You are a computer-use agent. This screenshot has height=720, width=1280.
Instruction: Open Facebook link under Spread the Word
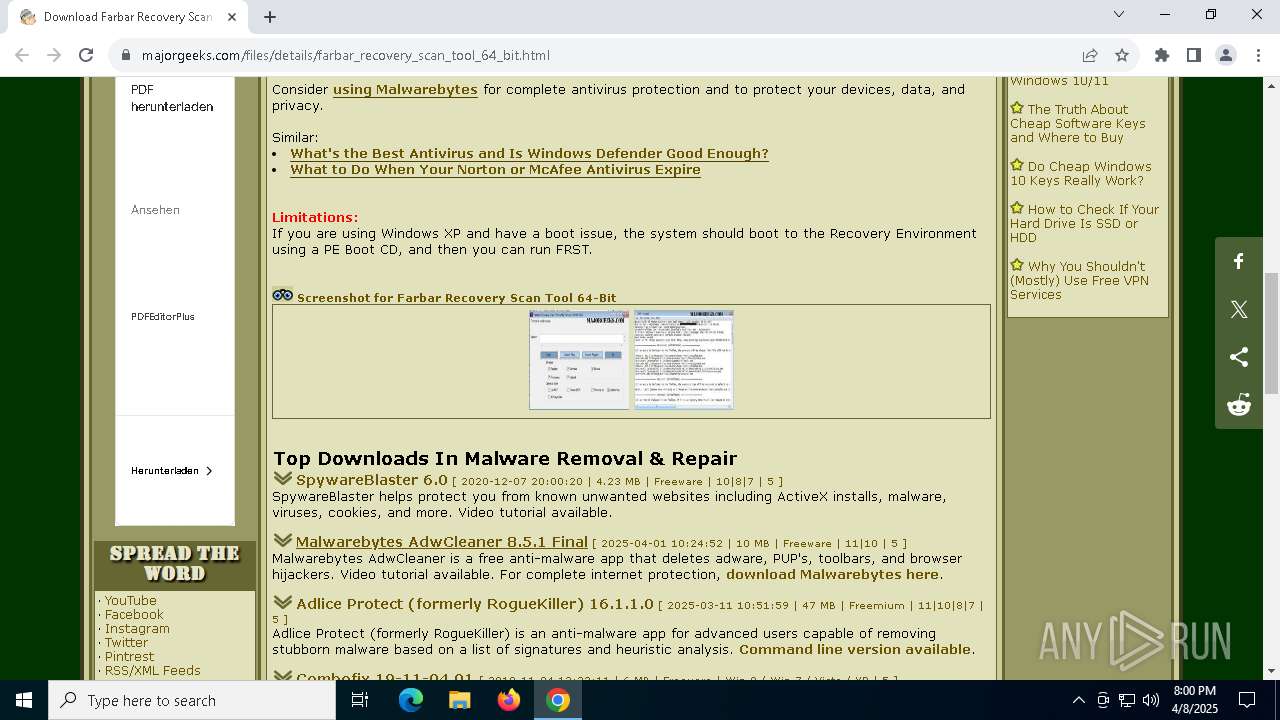(134, 614)
